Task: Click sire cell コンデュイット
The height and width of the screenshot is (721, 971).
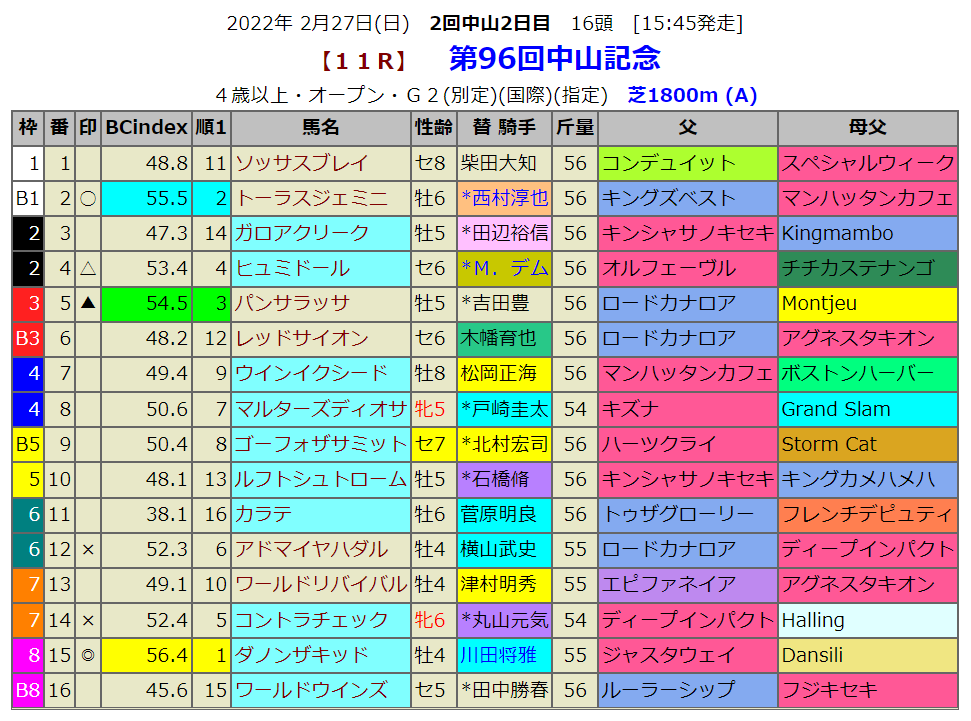Action: [669, 163]
